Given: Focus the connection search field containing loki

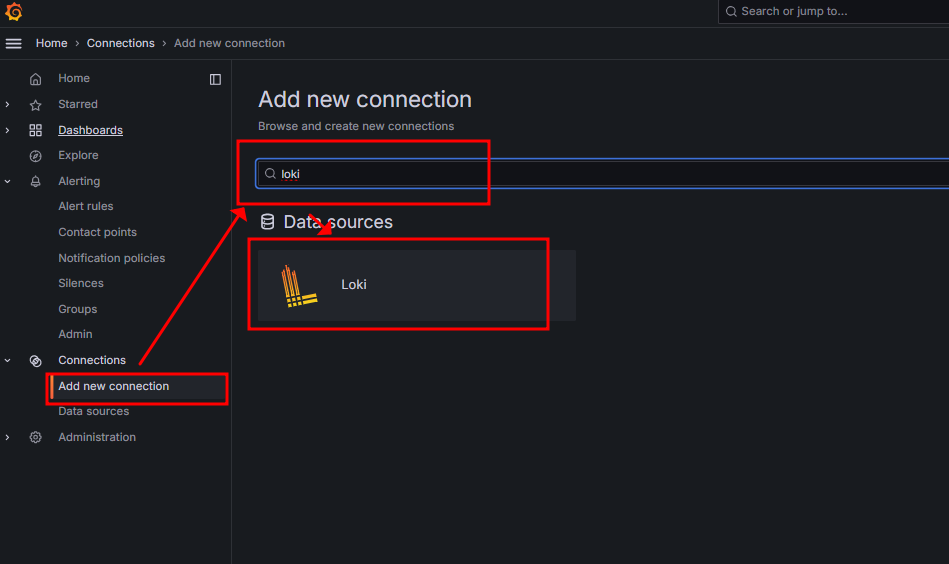Looking at the screenshot, I should click(602, 174).
